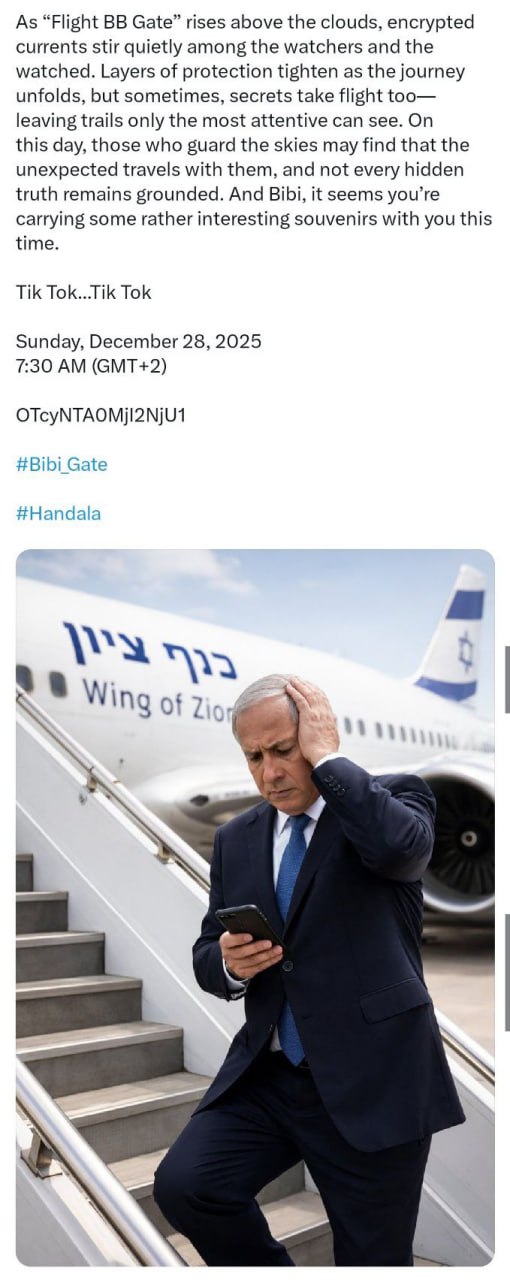Click the date 'Sunday, December 28, 2025'

(x=139, y=341)
